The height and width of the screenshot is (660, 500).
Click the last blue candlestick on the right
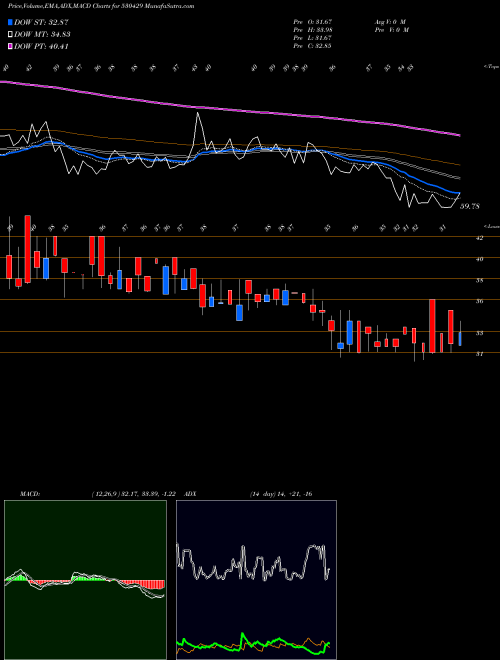point(460,339)
